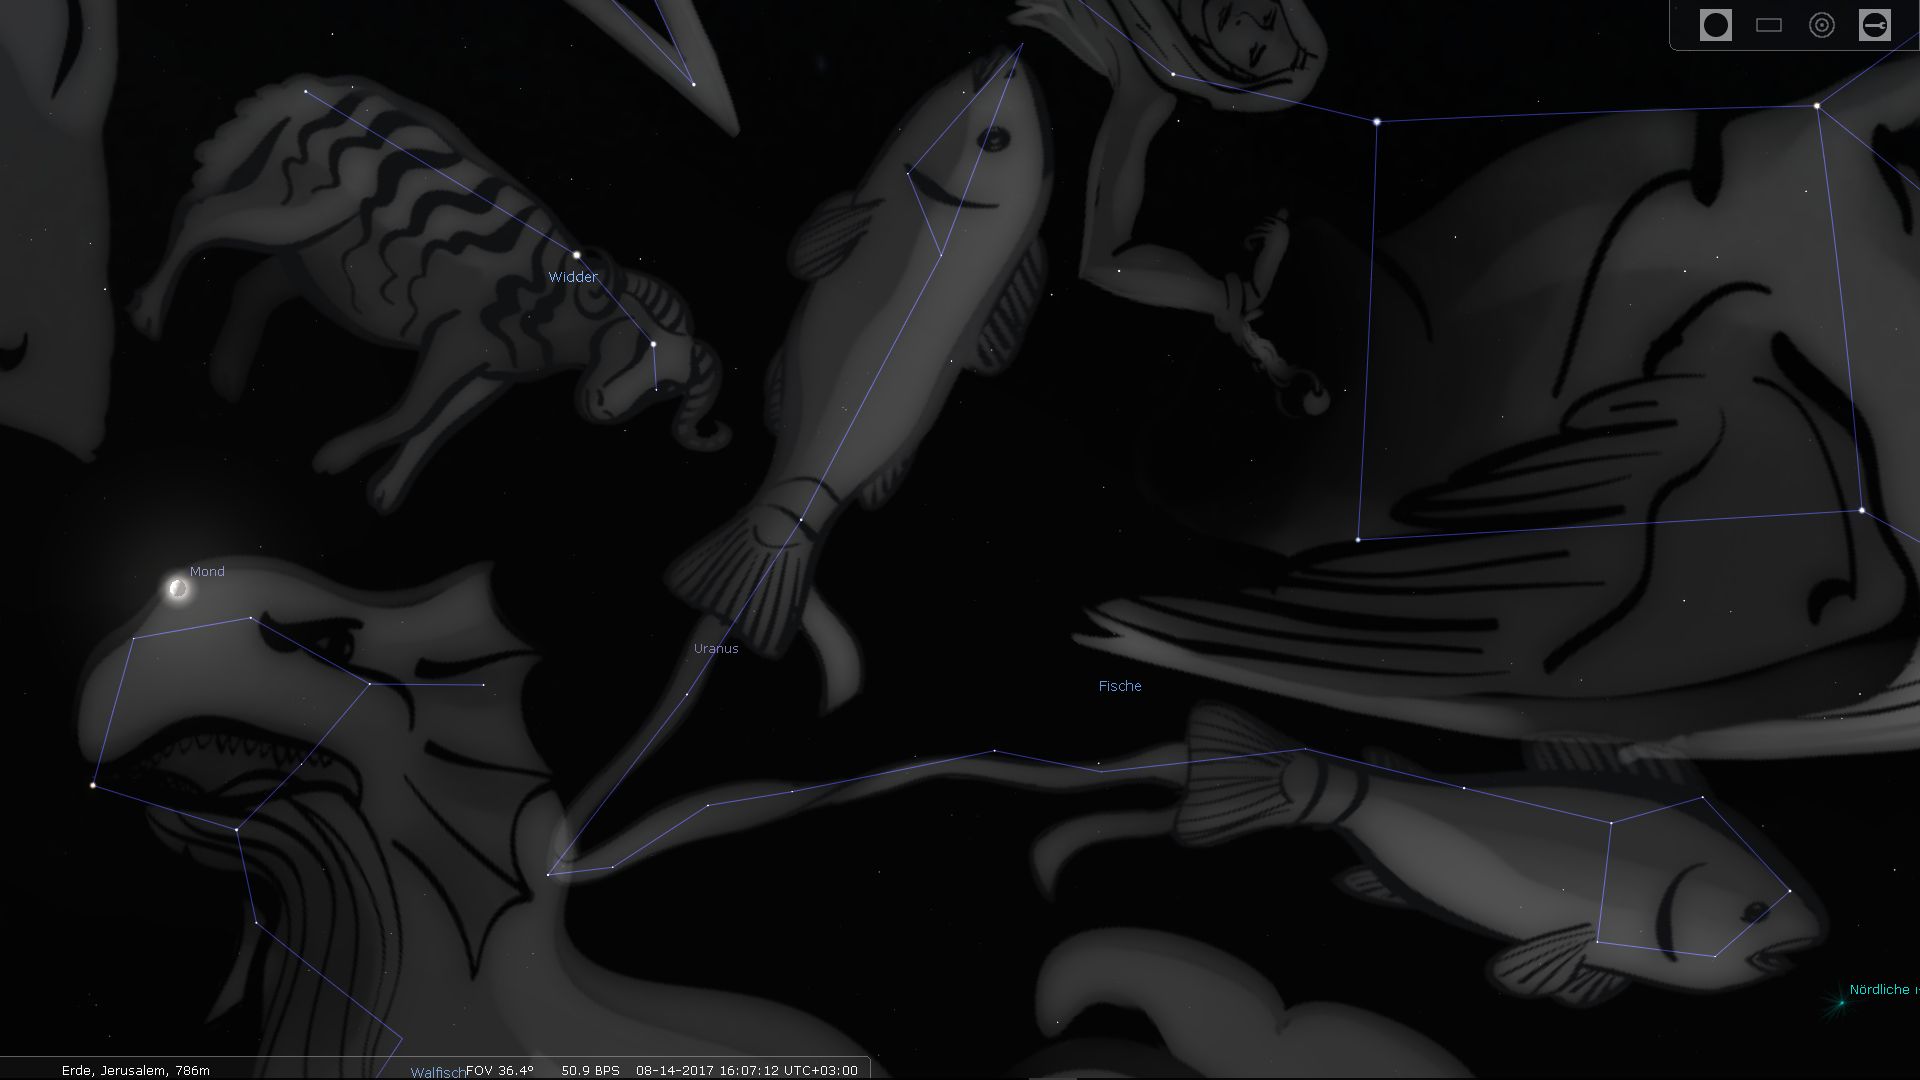The height and width of the screenshot is (1080, 1920).
Task: Toggle the ocular view icon
Action: [1716, 25]
